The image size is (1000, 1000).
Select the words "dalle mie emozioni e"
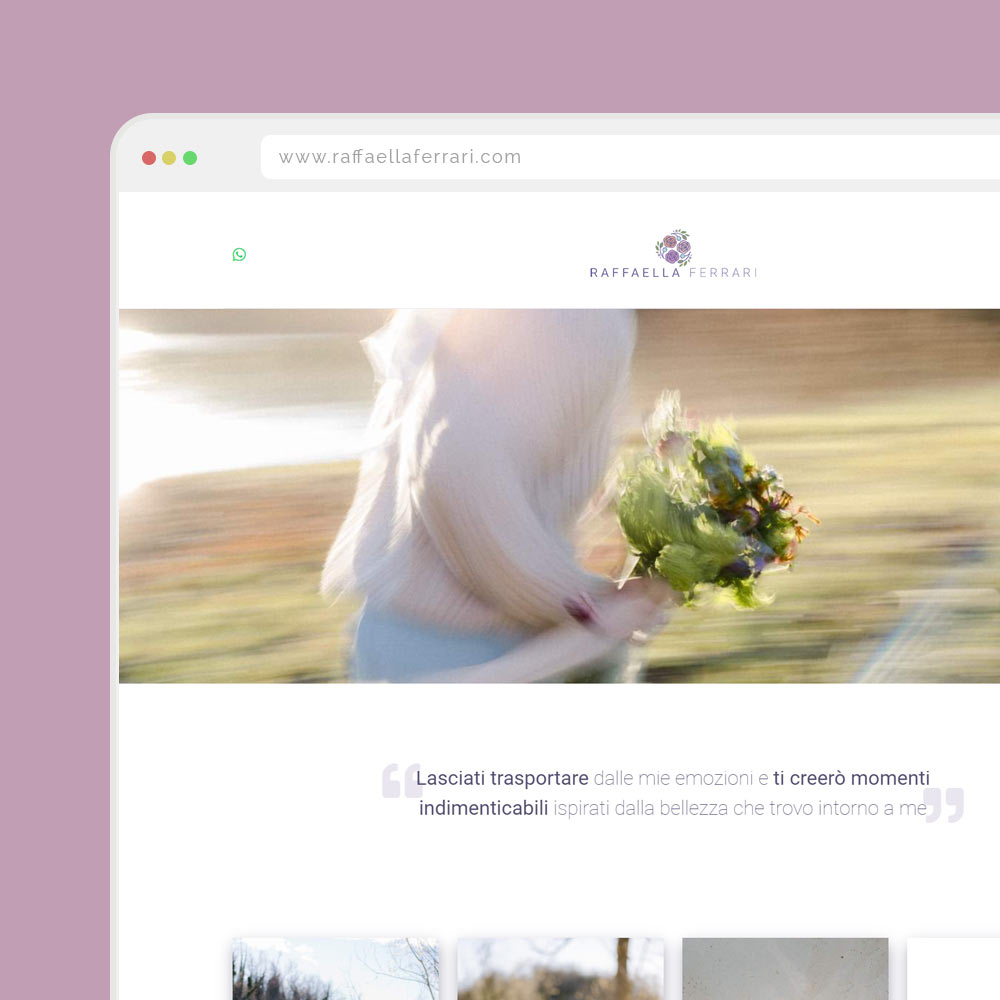[x=680, y=778]
